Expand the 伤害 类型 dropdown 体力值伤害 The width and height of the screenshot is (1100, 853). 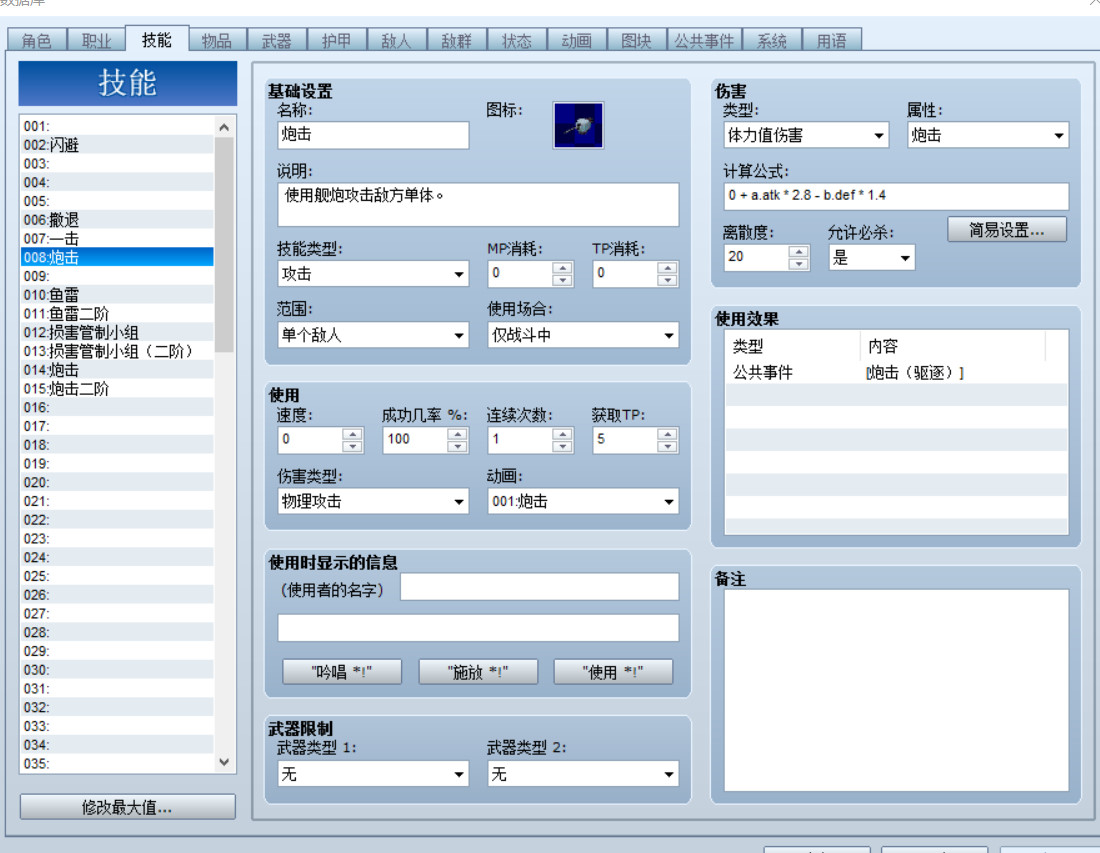tap(806, 135)
